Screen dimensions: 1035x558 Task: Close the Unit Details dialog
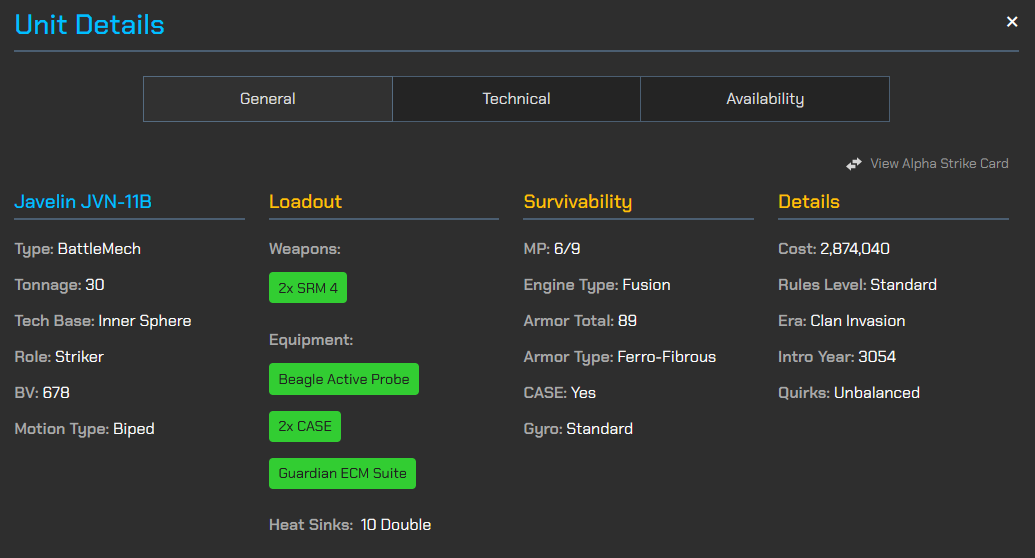click(1011, 22)
